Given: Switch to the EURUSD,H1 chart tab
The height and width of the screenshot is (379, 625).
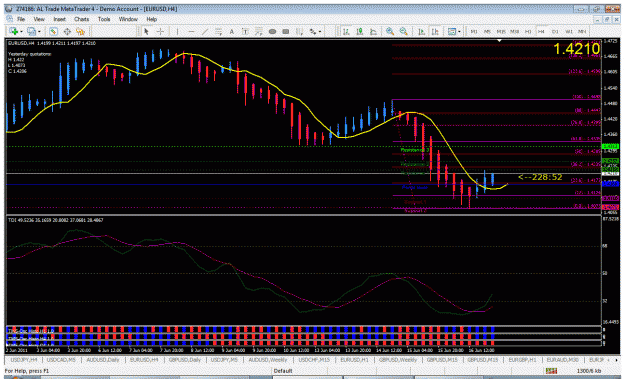Looking at the screenshot, I should pyautogui.click(x=354, y=359).
